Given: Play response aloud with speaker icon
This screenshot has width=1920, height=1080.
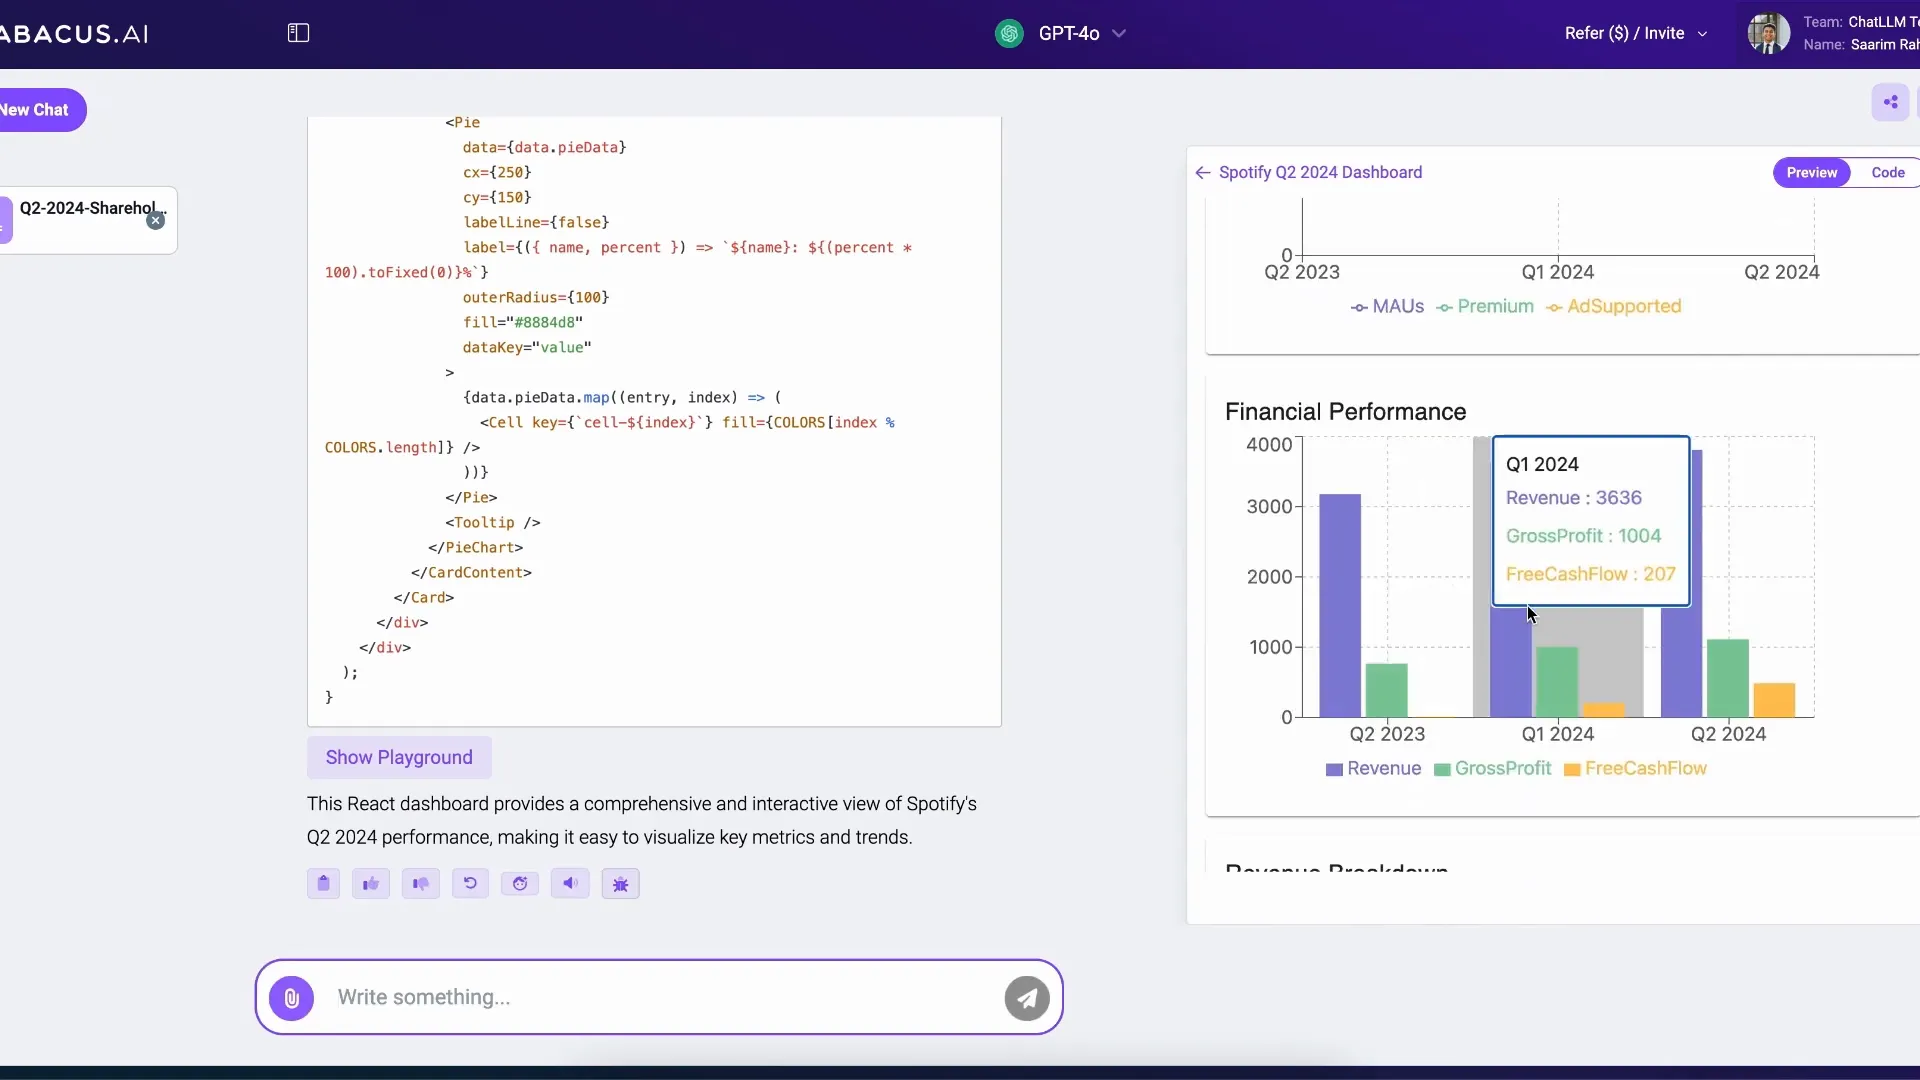Looking at the screenshot, I should click(570, 884).
